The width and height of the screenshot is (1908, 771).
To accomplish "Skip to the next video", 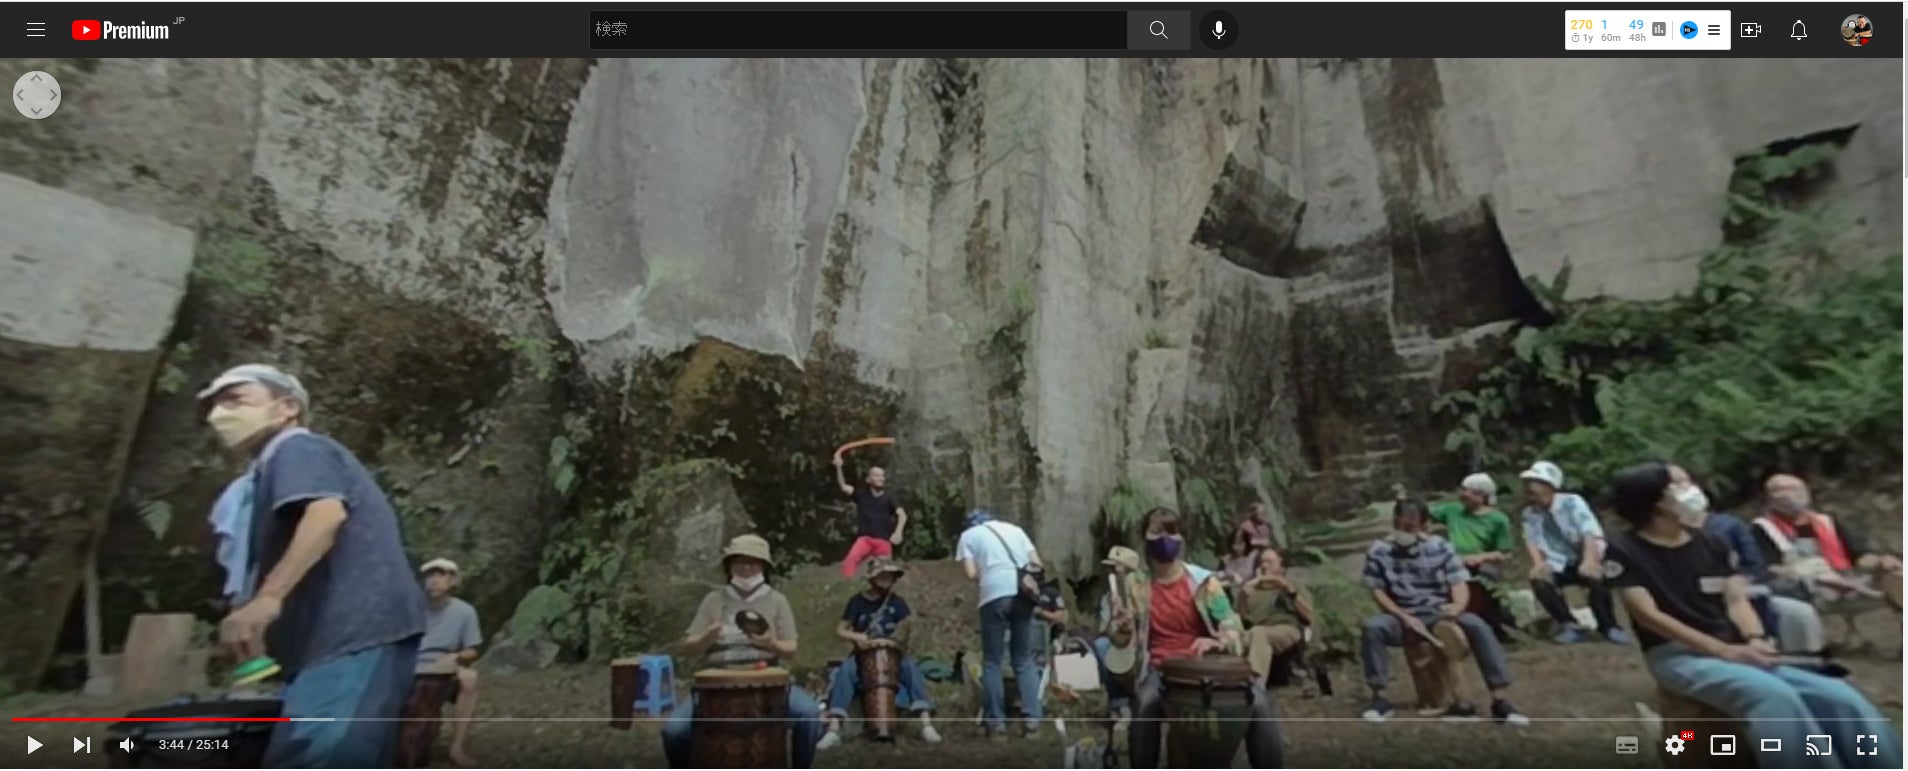I will pyautogui.click(x=82, y=745).
